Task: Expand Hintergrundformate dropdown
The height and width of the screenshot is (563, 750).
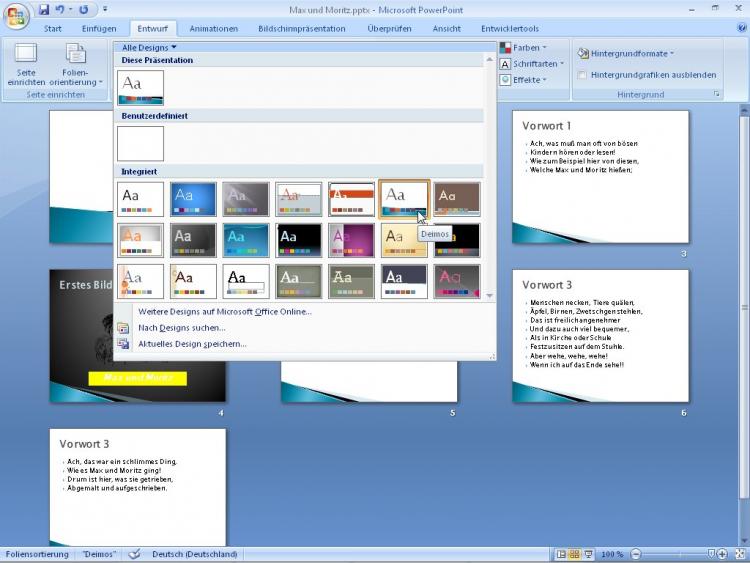Action: pos(625,53)
